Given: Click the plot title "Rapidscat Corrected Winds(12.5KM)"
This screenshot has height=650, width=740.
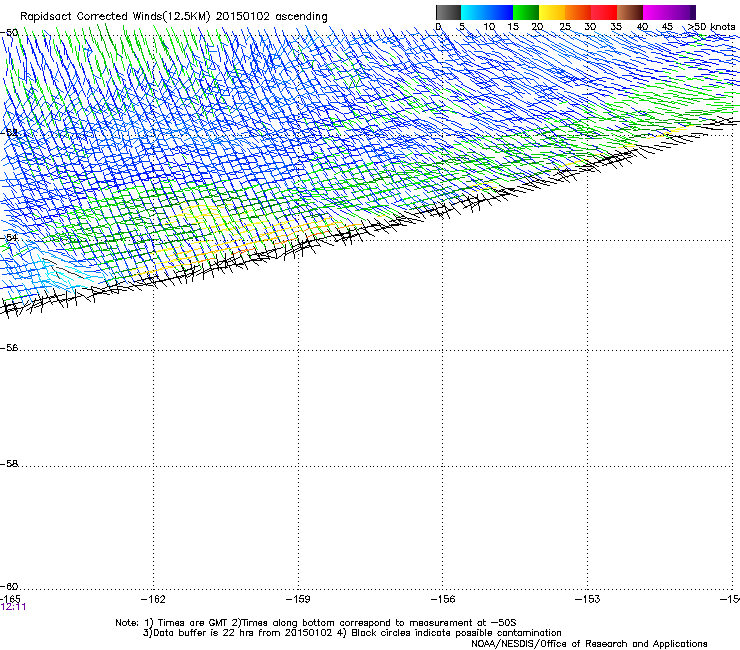Looking at the screenshot, I should tap(115, 16).
